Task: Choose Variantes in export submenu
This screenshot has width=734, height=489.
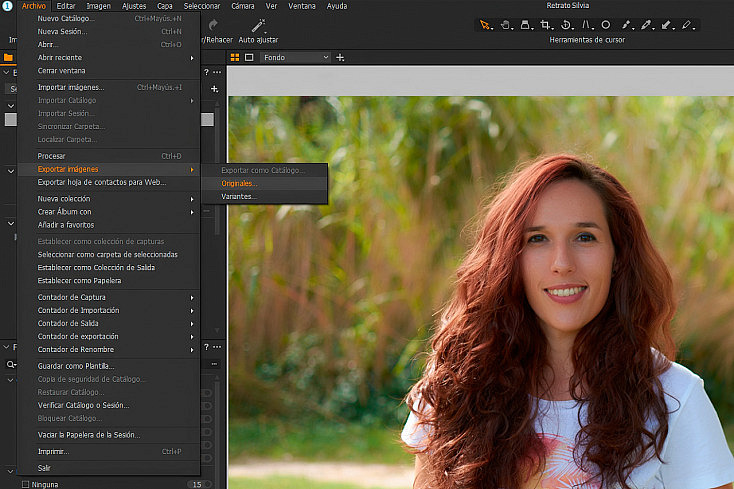Action: (x=264, y=197)
